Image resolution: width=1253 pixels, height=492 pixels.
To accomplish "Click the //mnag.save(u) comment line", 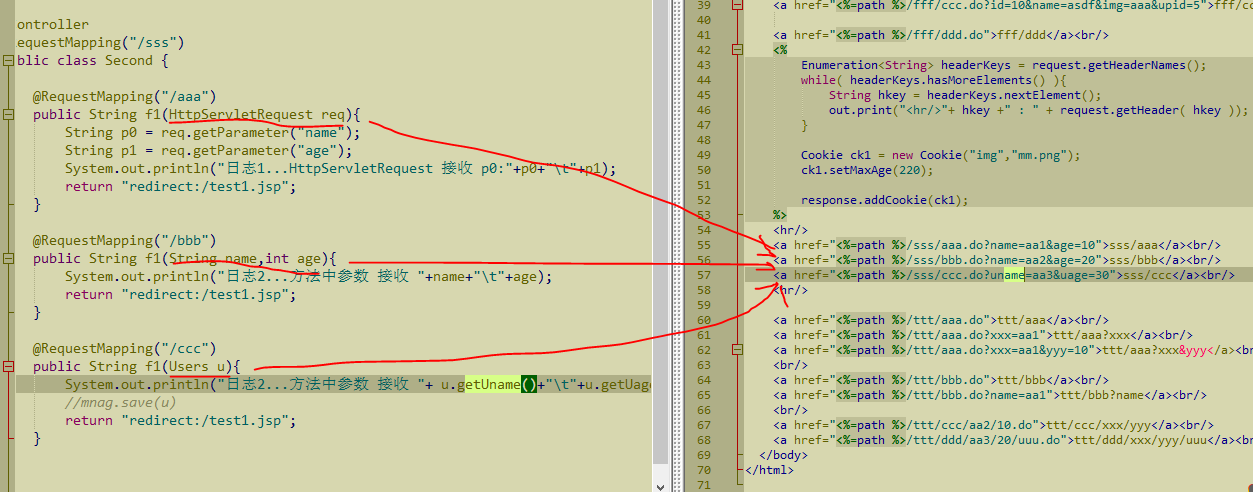I will pos(120,403).
